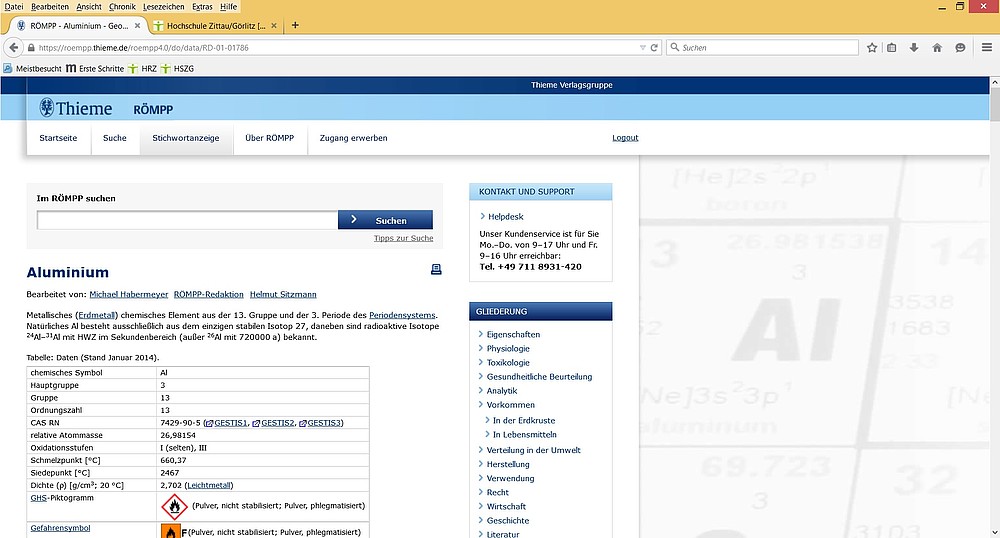Go to the browser home page icon
Viewport: 1000px width, 538px height.
[x=937, y=47]
